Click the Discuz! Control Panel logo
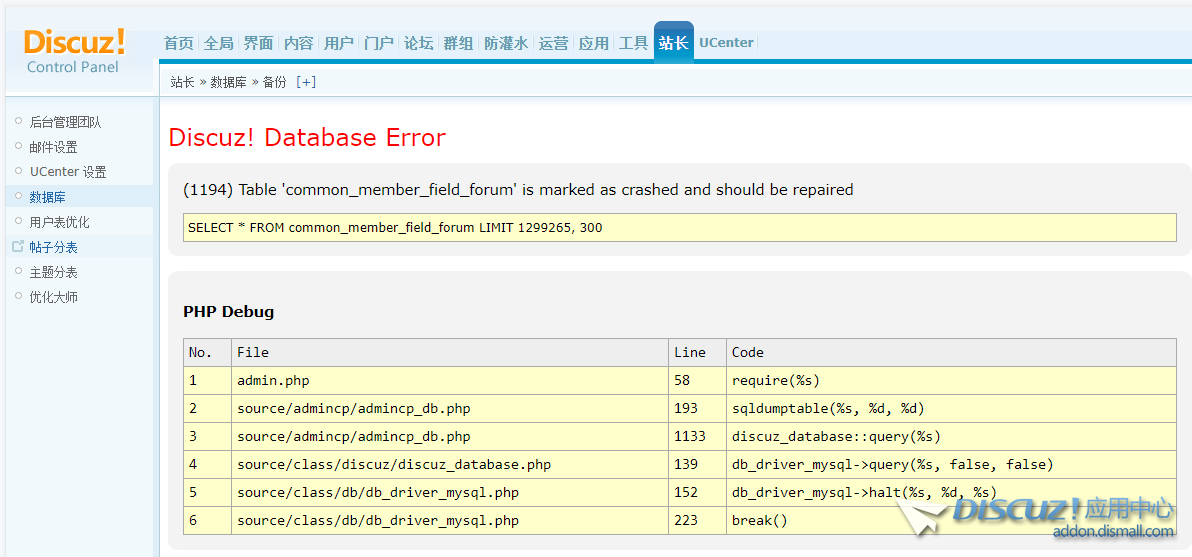The width and height of the screenshot is (1192, 557). [x=74, y=52]
